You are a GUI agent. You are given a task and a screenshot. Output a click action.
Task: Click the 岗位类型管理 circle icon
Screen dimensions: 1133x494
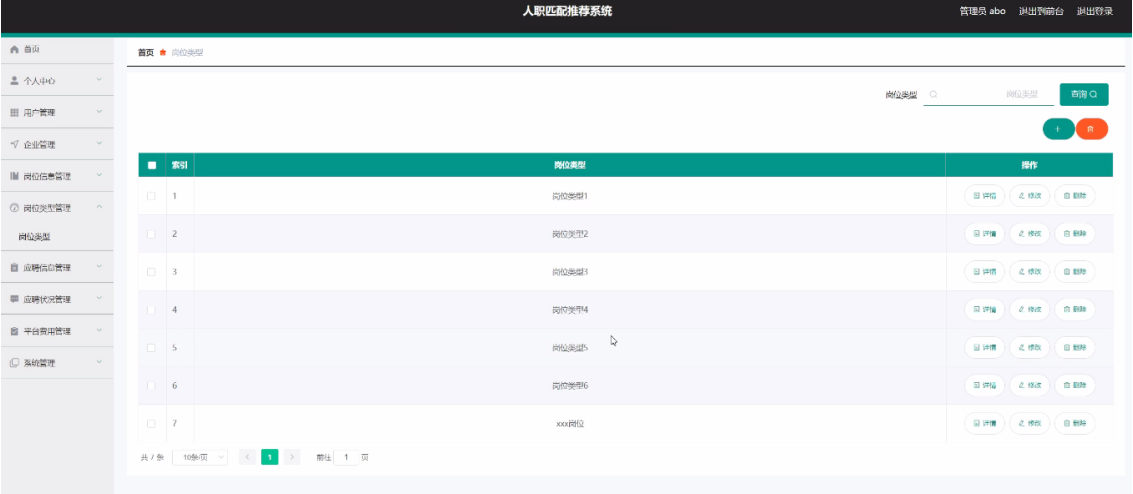14,208
